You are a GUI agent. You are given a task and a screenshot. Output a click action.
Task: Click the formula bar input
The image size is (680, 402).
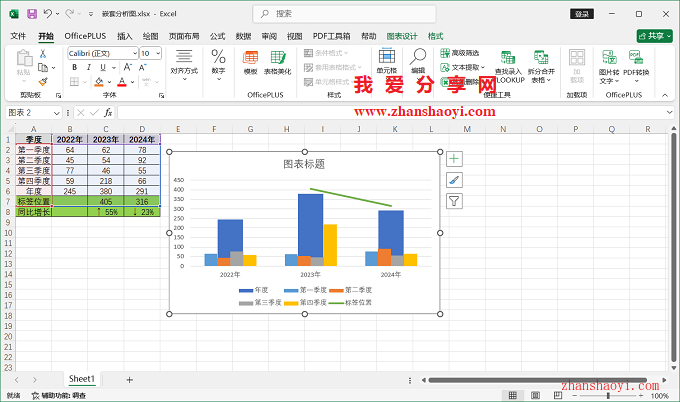(x=390, y=113)
